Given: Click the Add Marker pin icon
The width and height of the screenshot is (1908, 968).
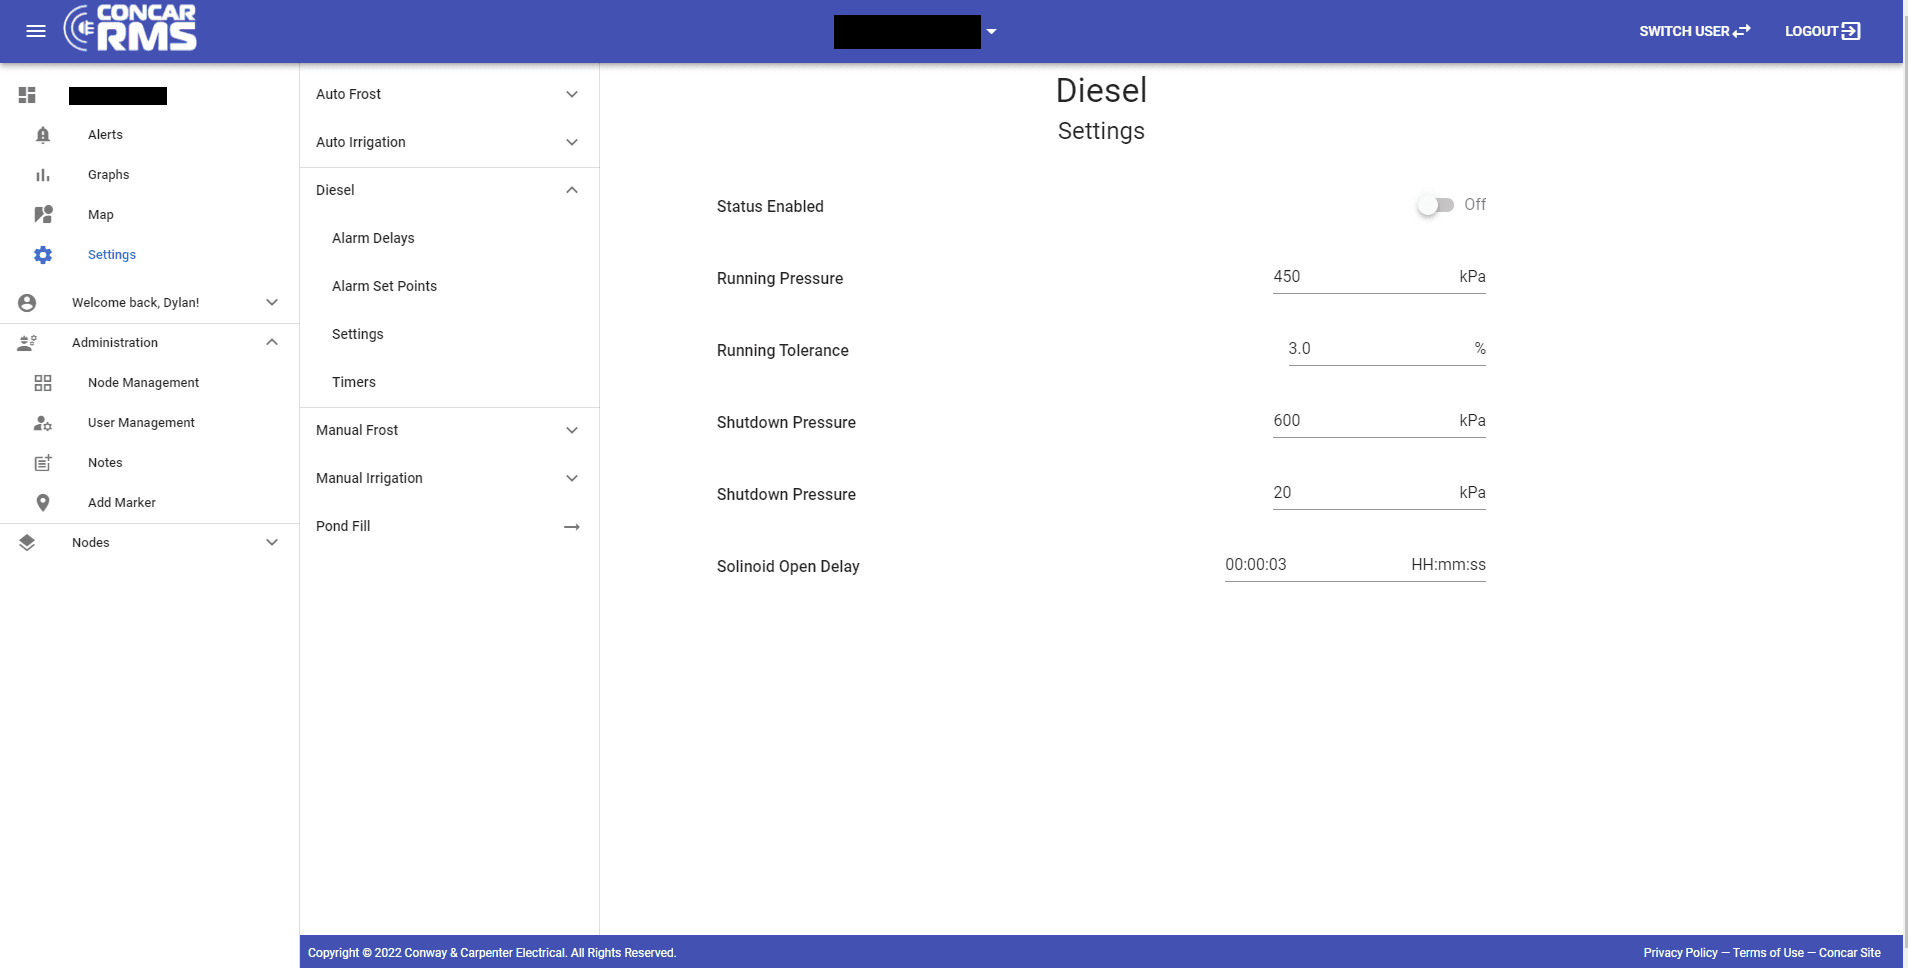Looking at the screenshot, I should click(x=43, y=503).
